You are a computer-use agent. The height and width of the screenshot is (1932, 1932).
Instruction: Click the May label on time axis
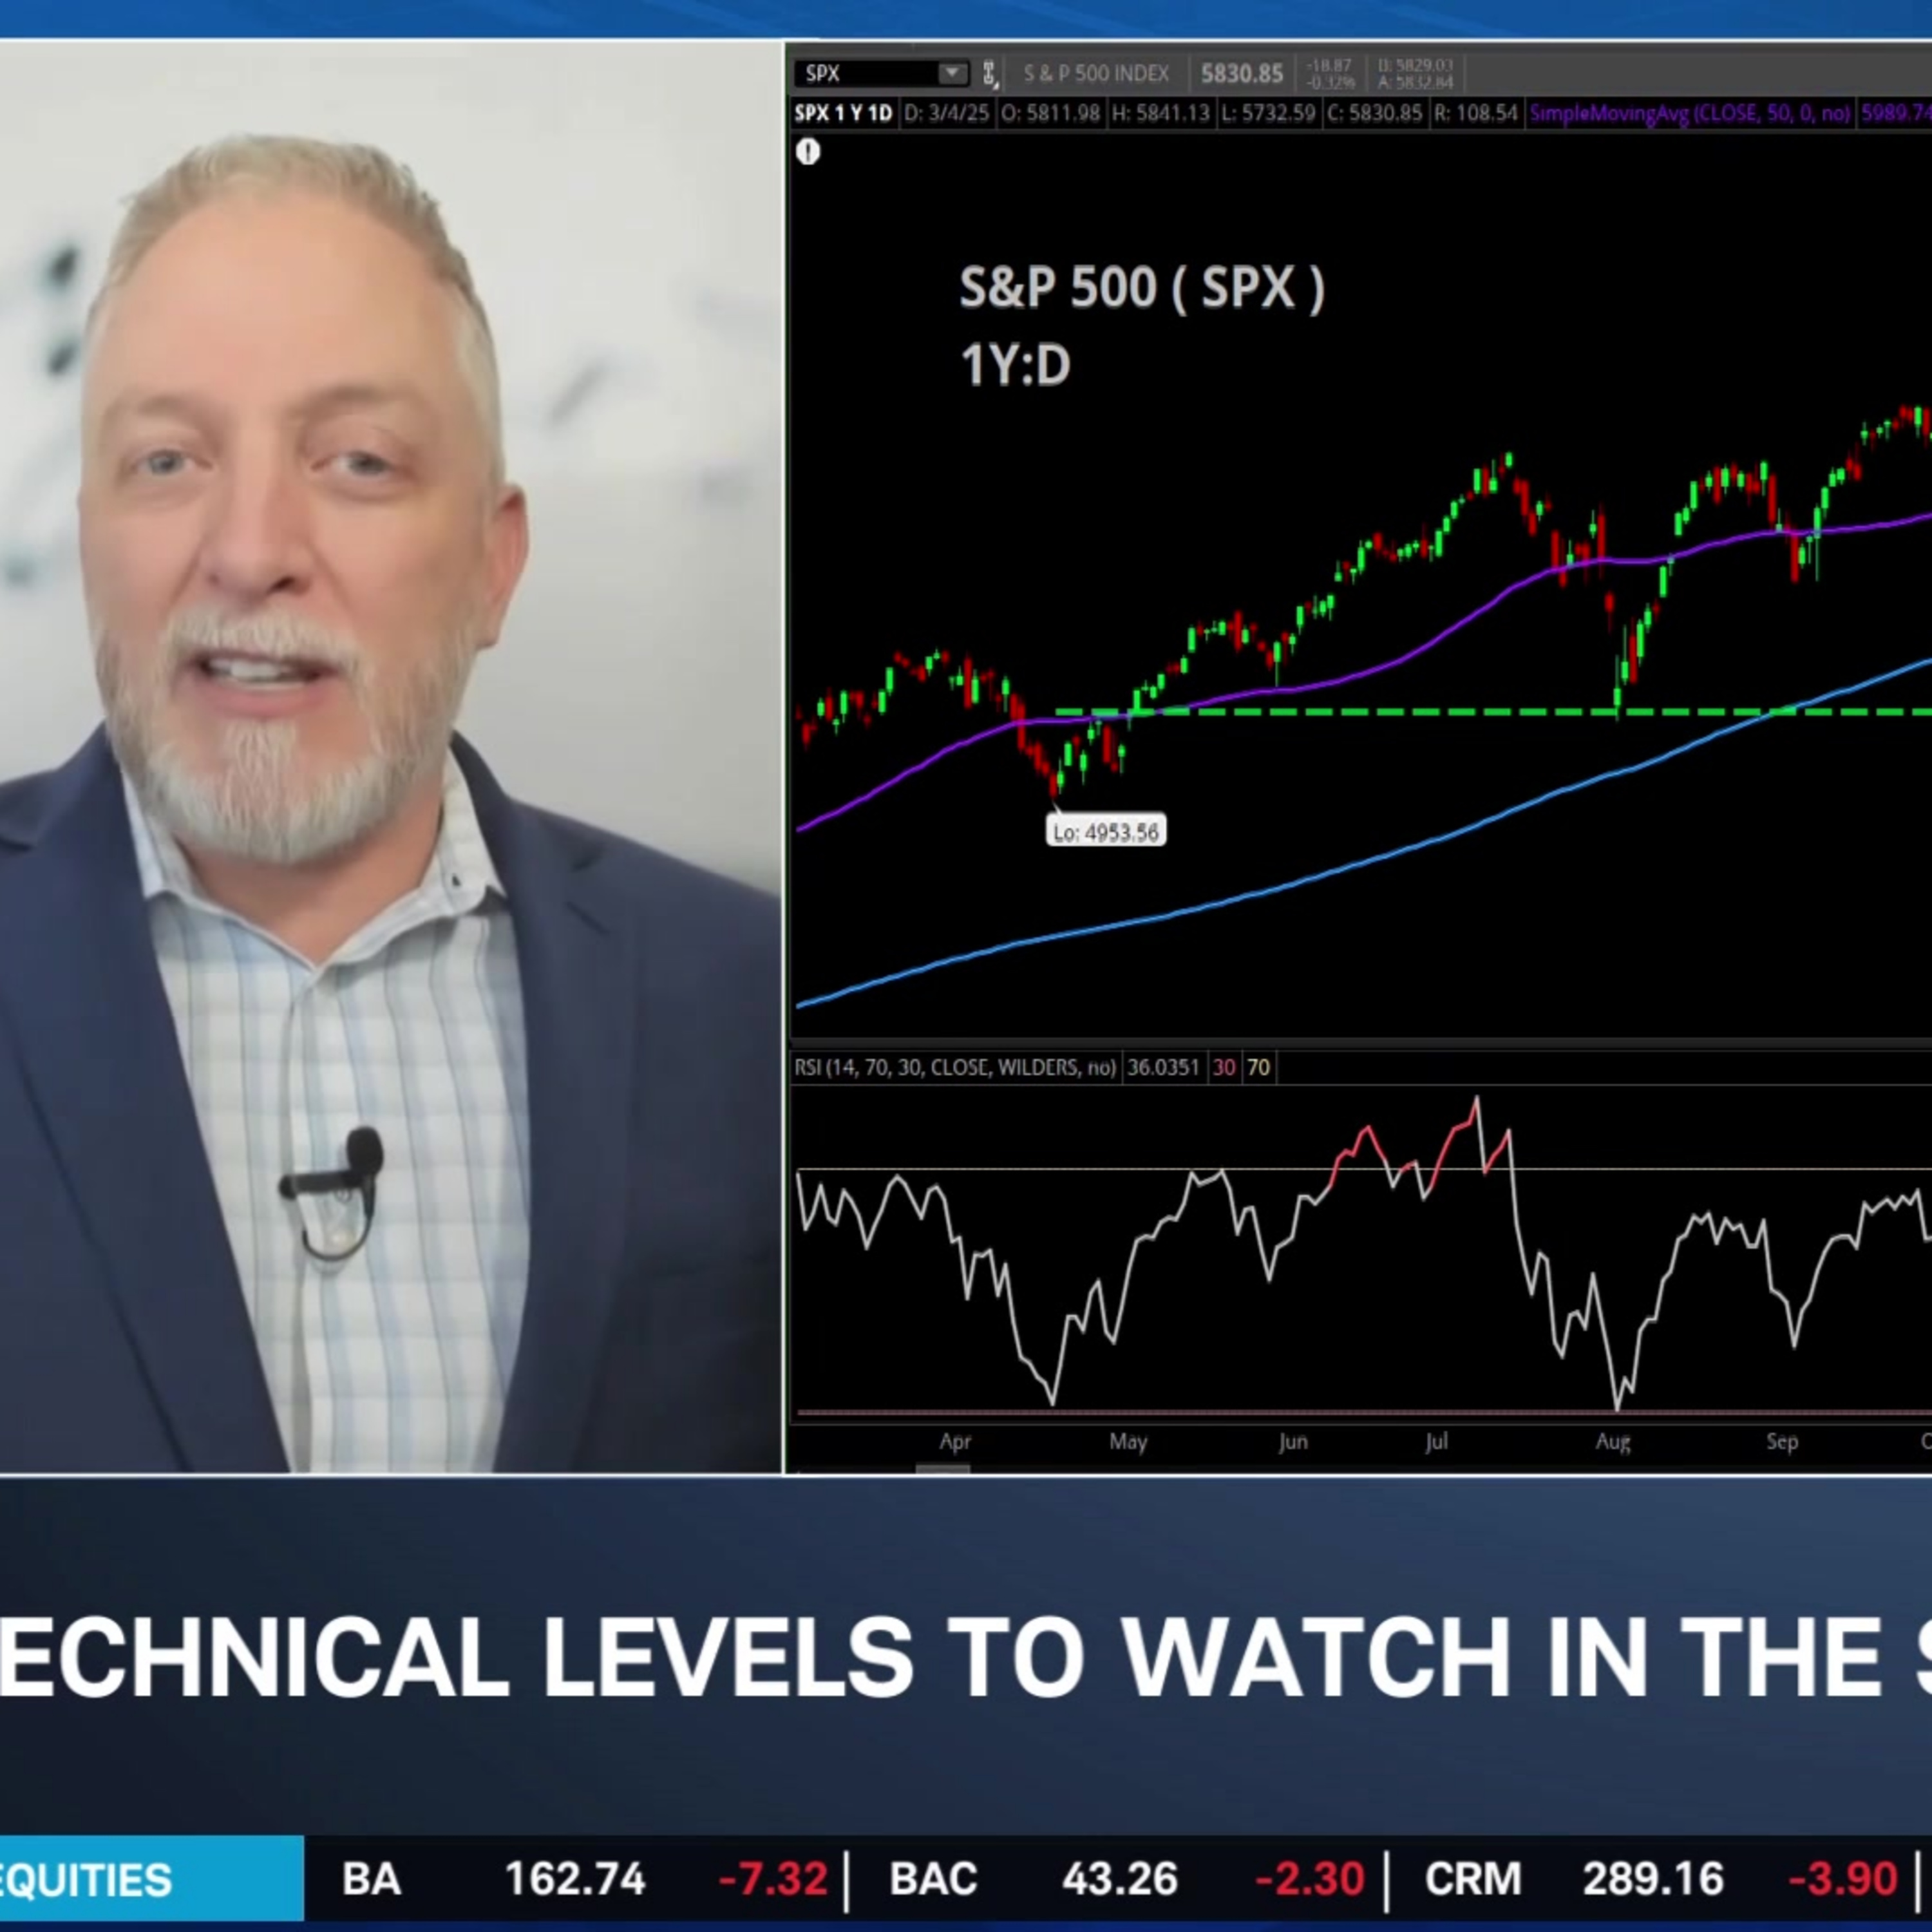(x=1128, y=1441)
